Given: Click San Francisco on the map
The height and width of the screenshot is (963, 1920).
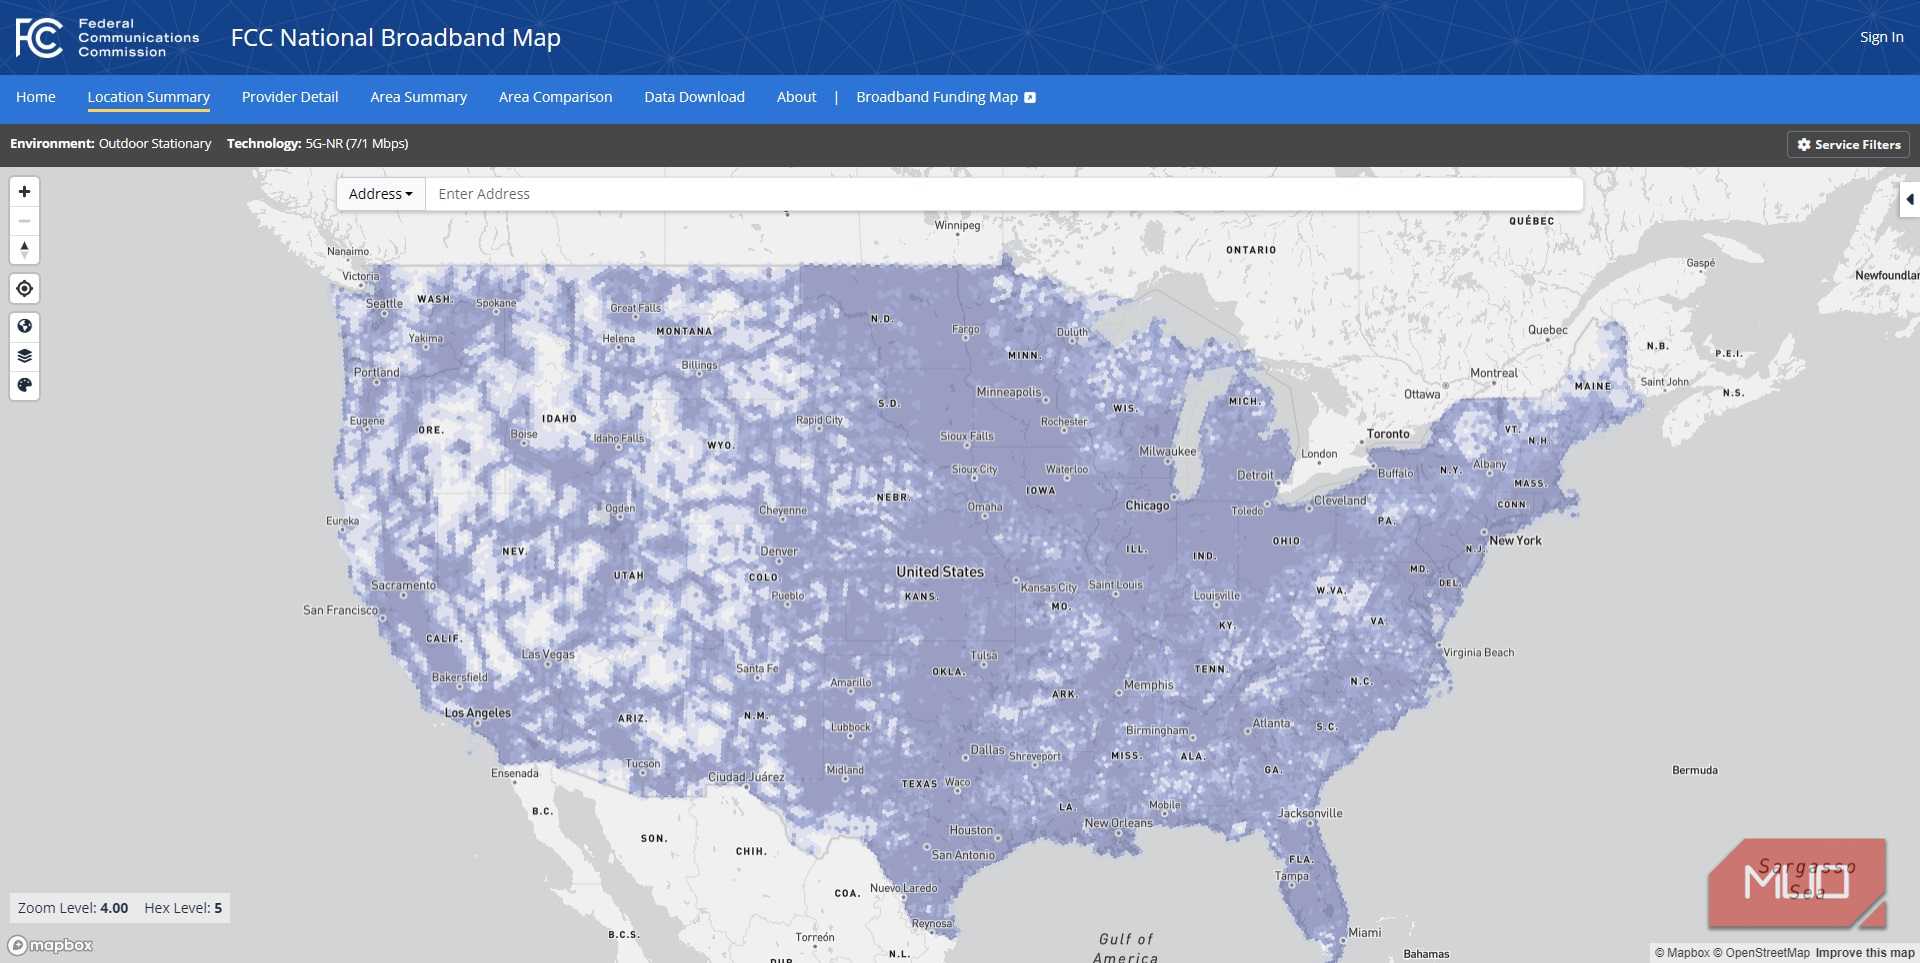Looking at the screenshot, I should click(340, 611).
